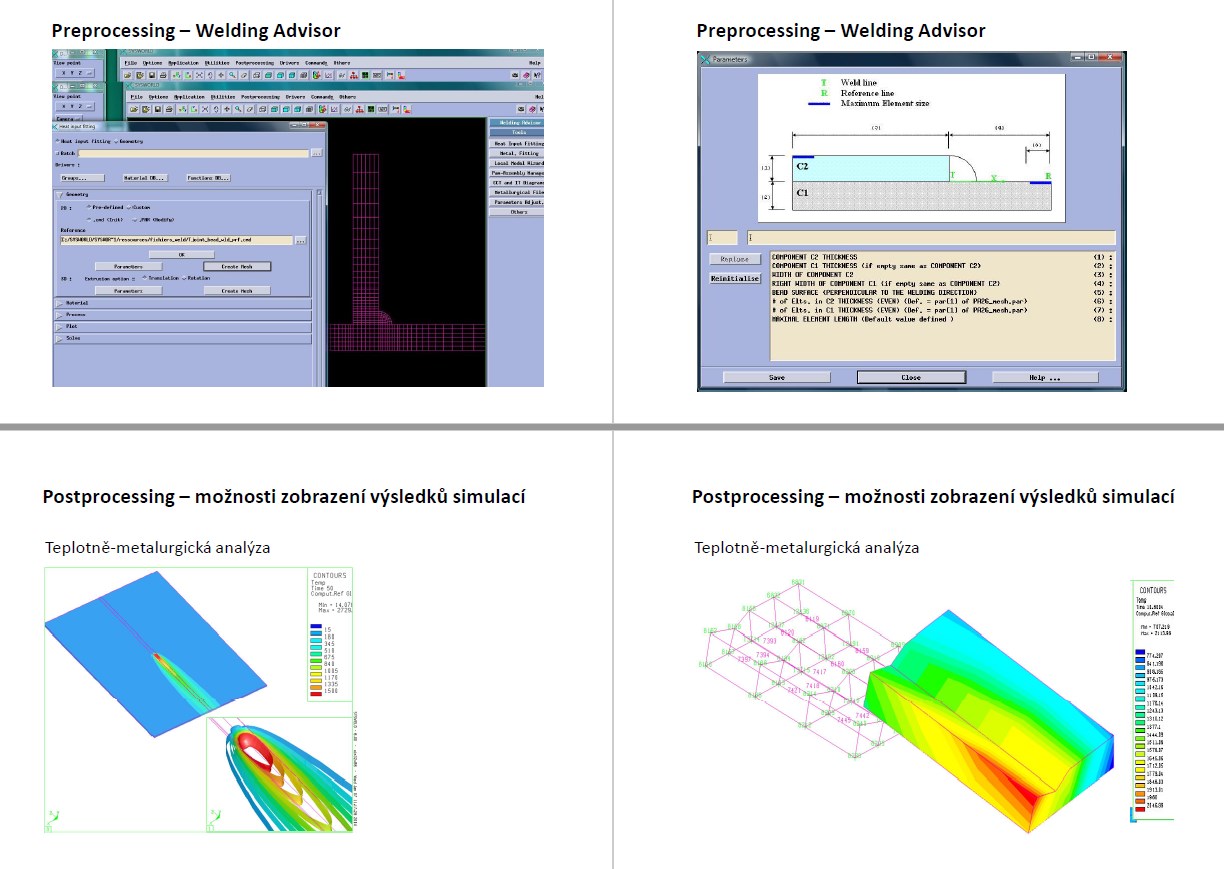
Task: Select the magnifier zoom icon in the rear SYSWORLD toolbar
Action: tap(232, 75)
